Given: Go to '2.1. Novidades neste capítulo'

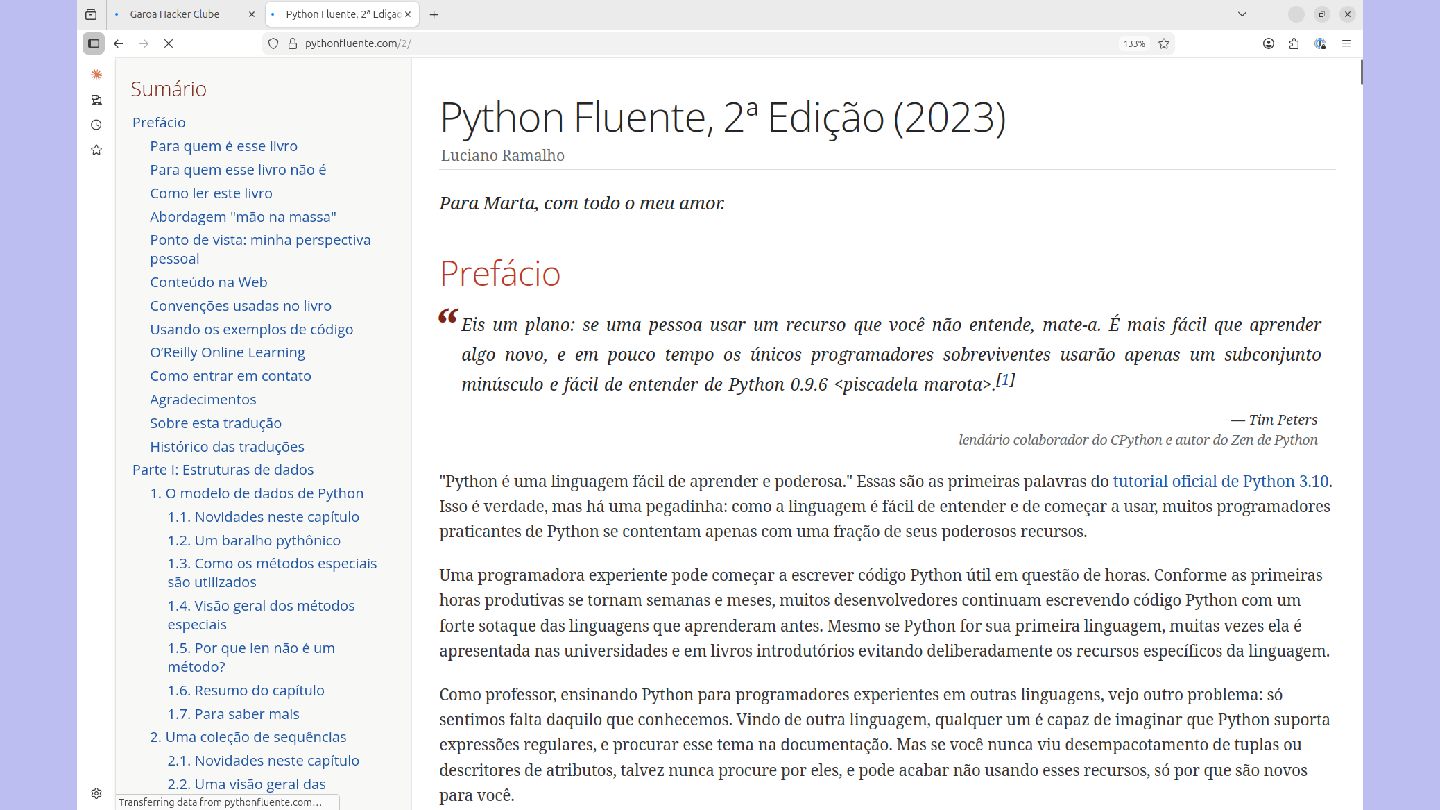Looking at the screenshot, I should click(264, 761).
